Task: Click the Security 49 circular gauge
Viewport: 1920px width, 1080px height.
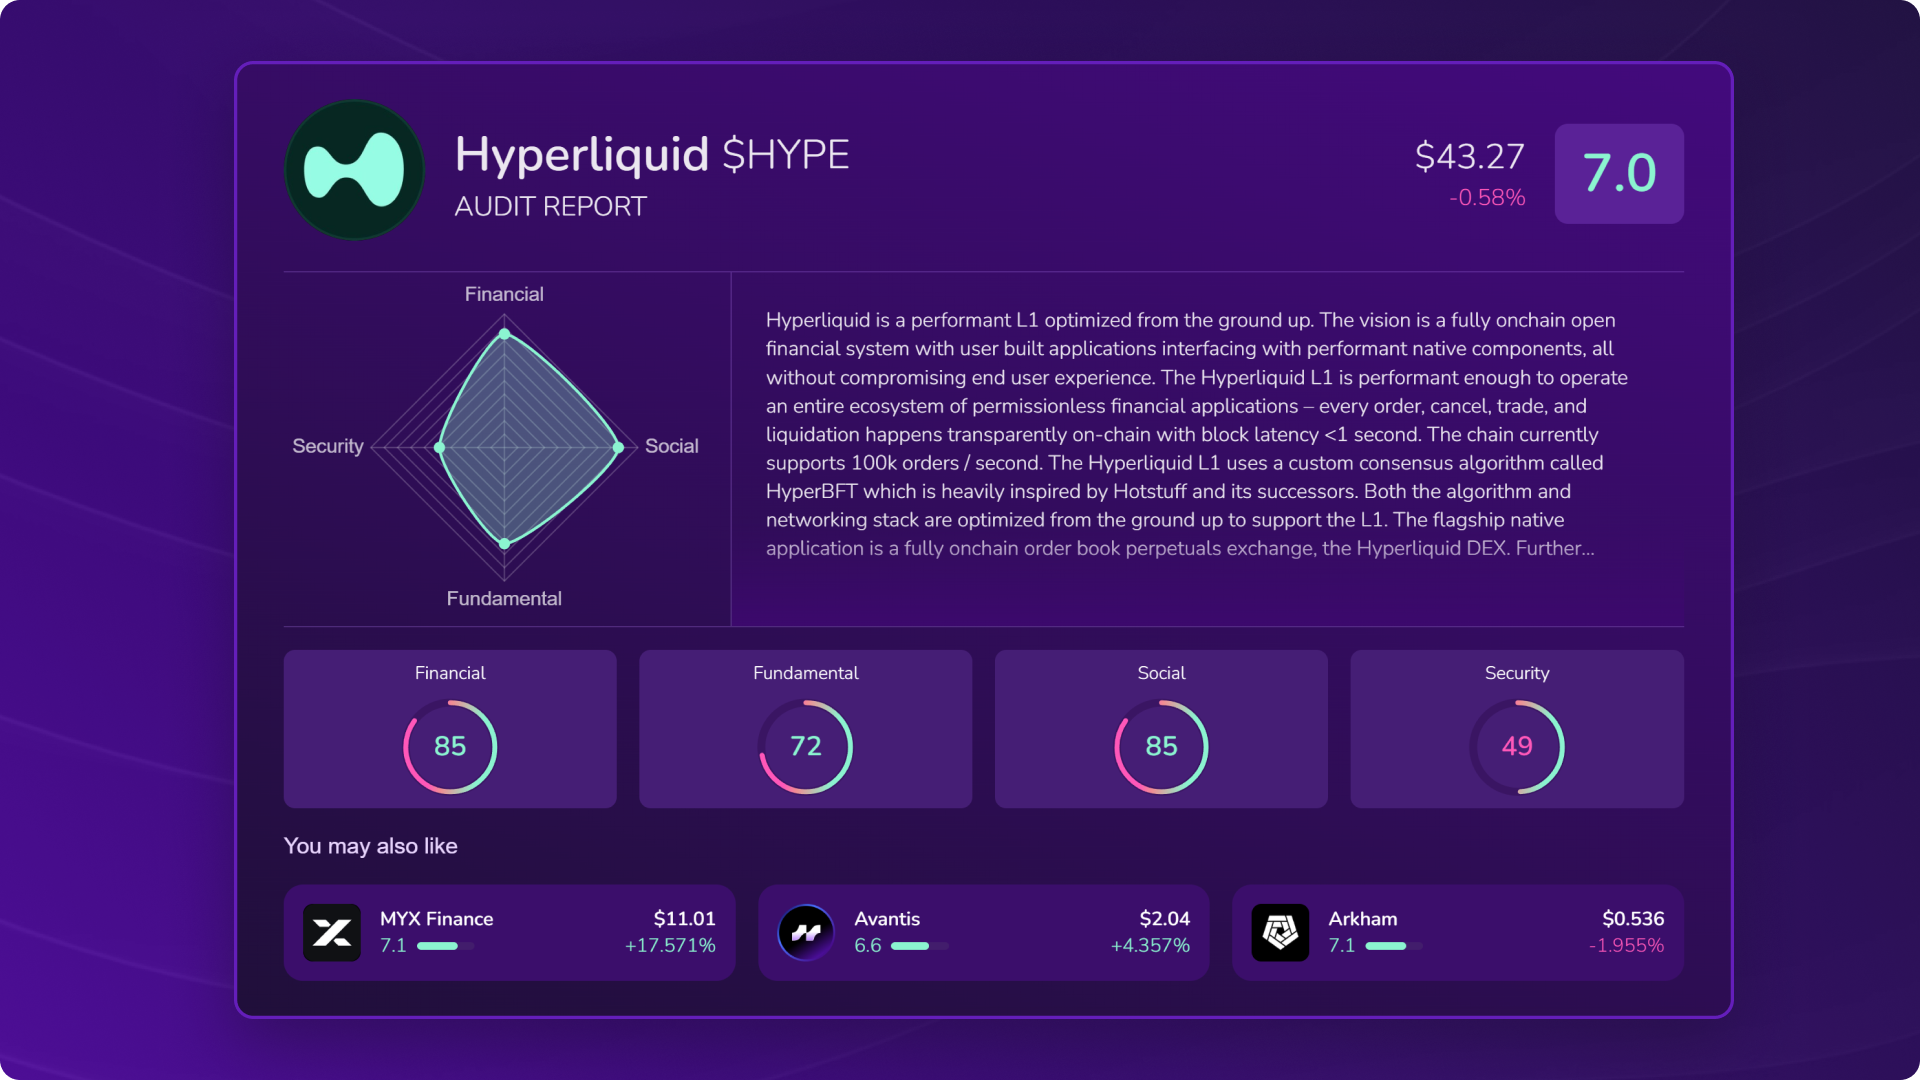Action: click(1517, 747)
